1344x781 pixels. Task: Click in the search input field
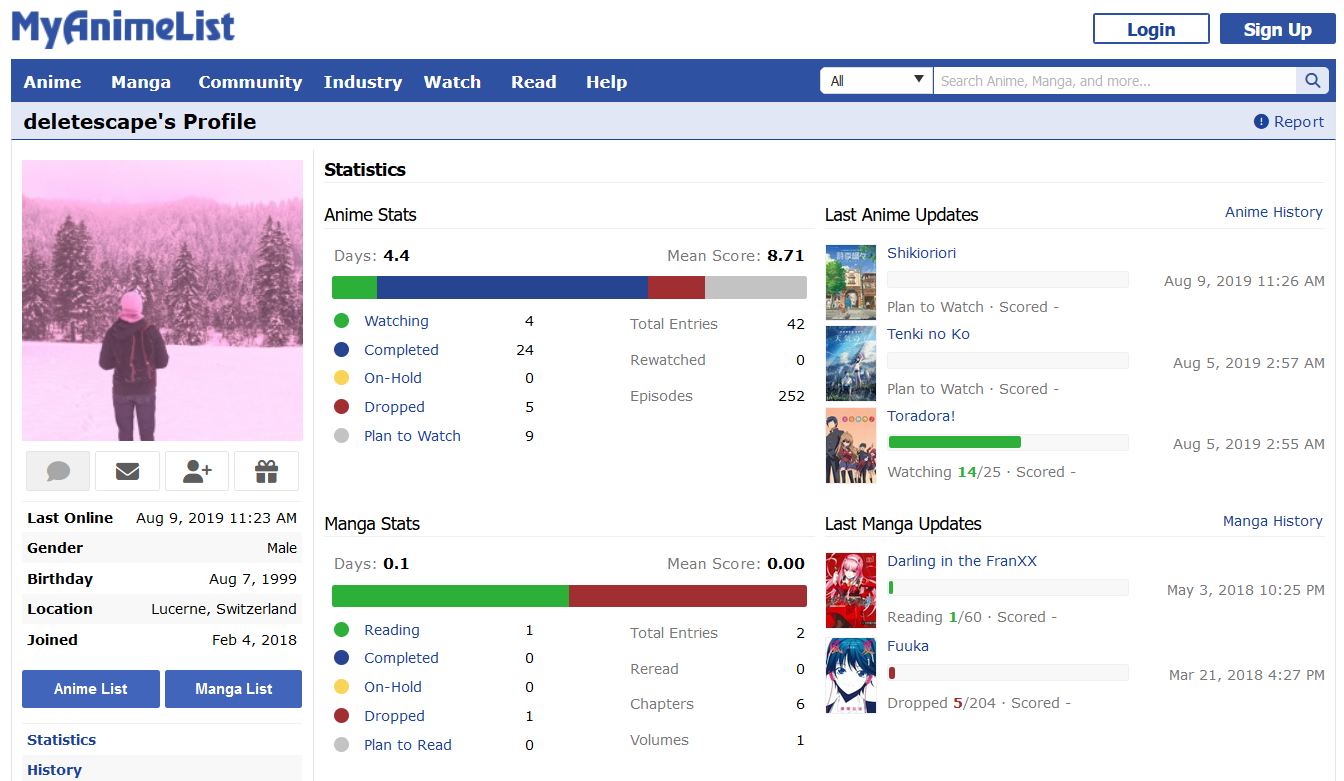1115,81
